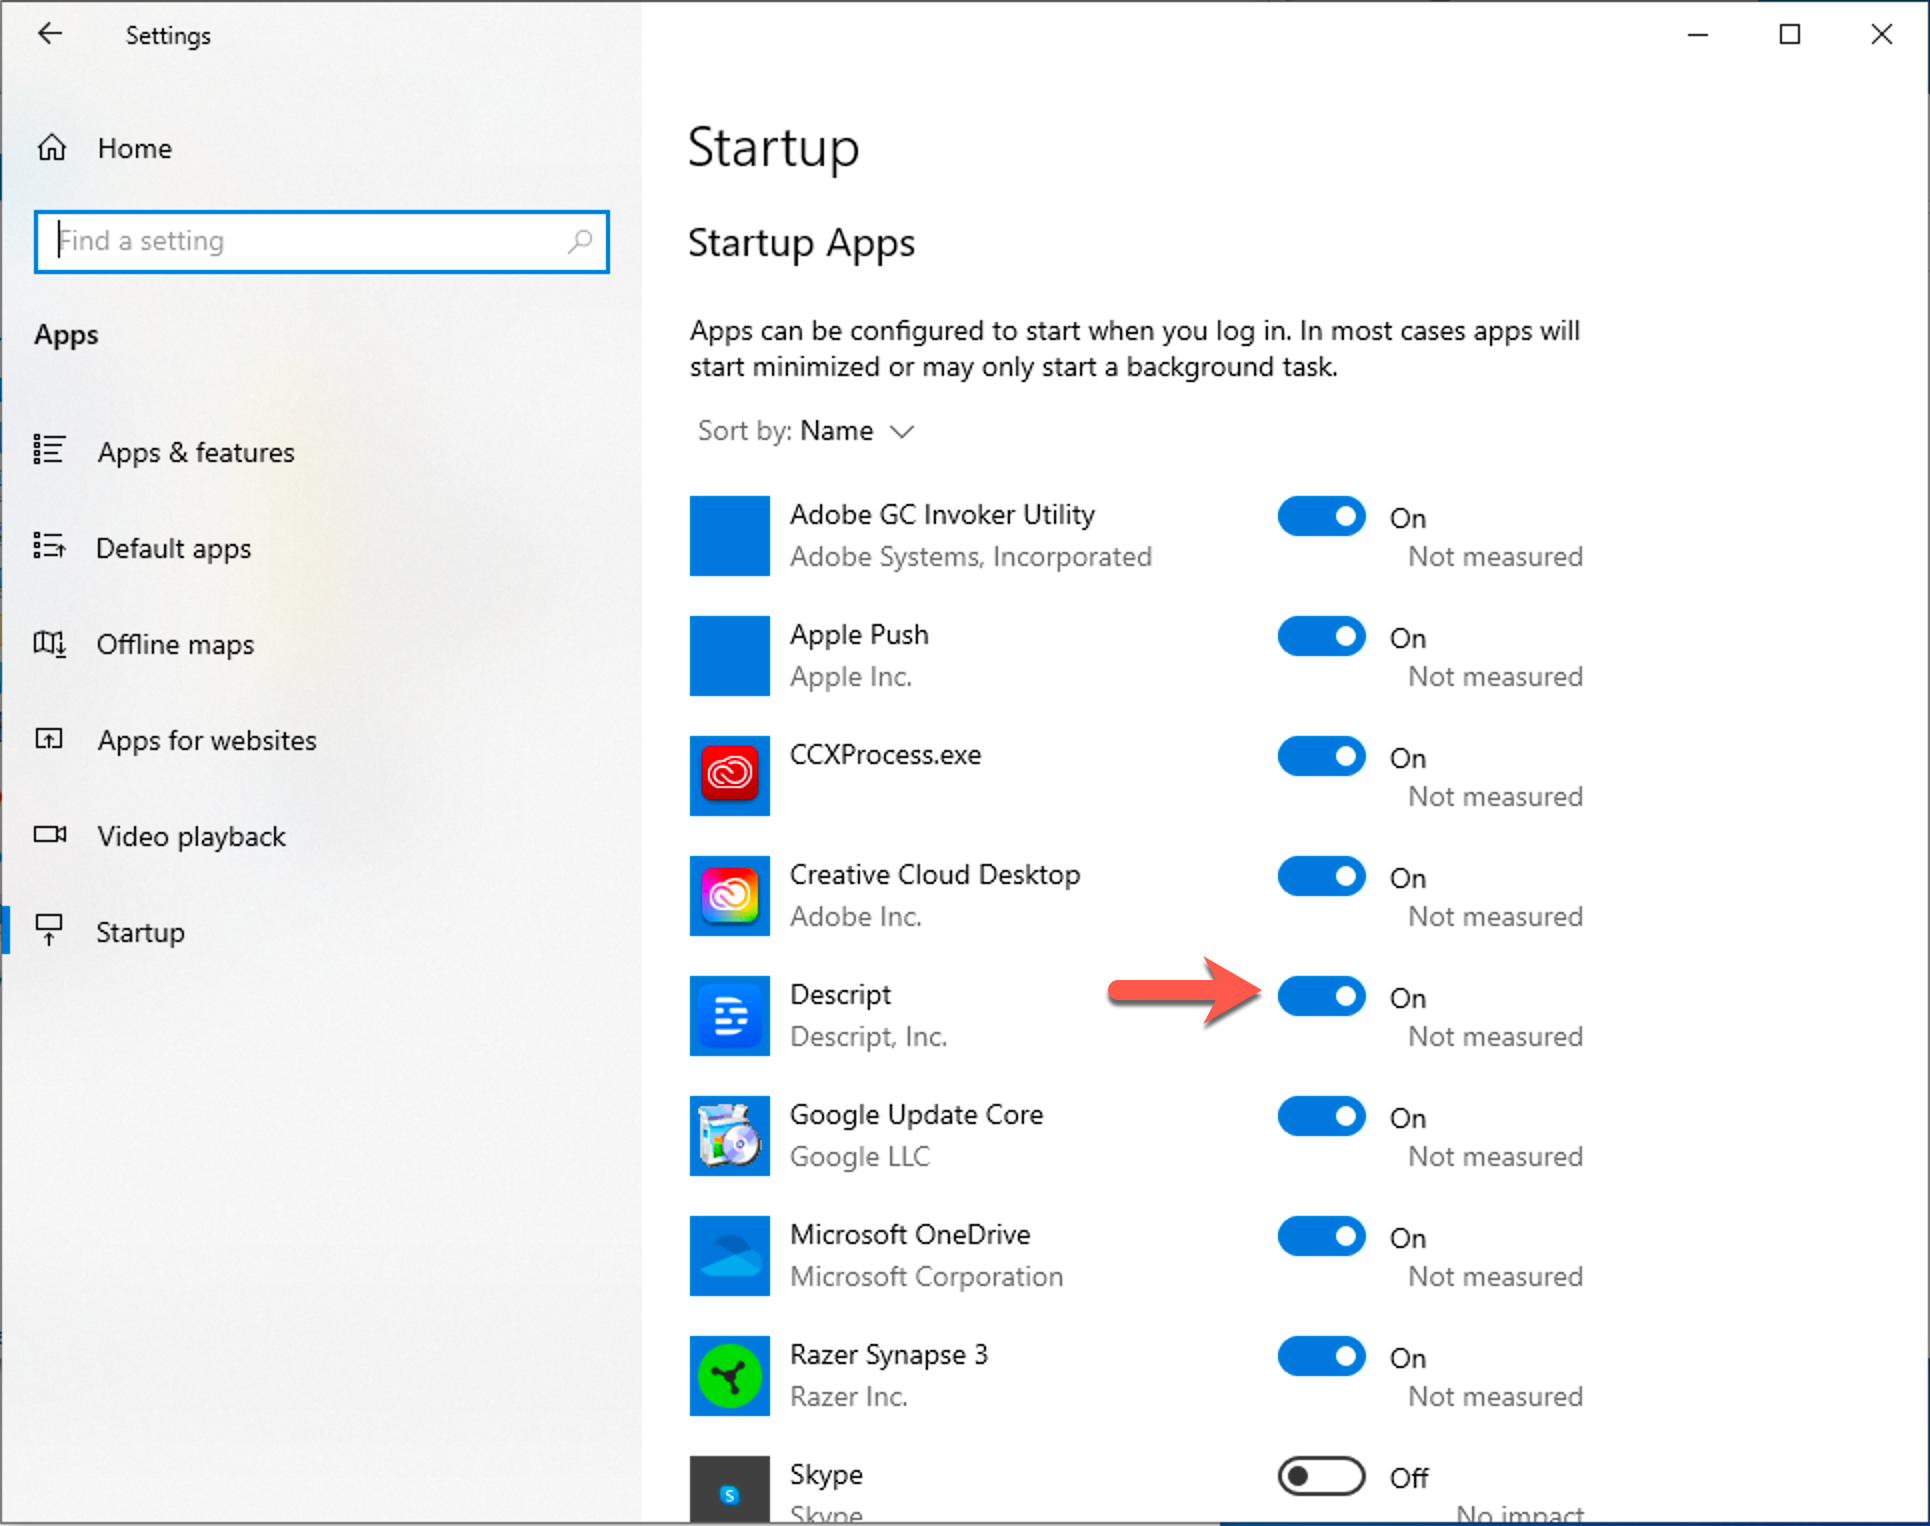Click the Skype Off status label

click(x=1409, y=1478)
